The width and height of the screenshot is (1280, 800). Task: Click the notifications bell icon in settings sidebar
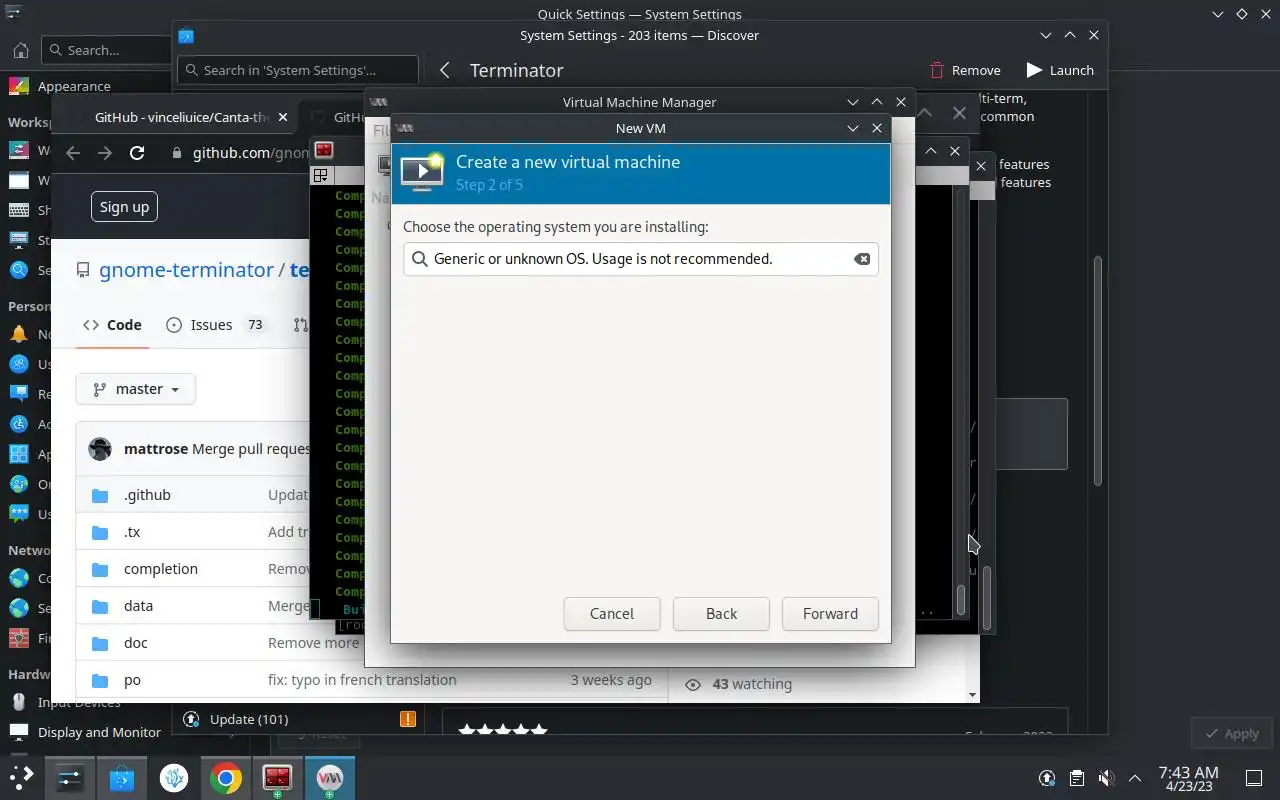(x=19, y=334)
